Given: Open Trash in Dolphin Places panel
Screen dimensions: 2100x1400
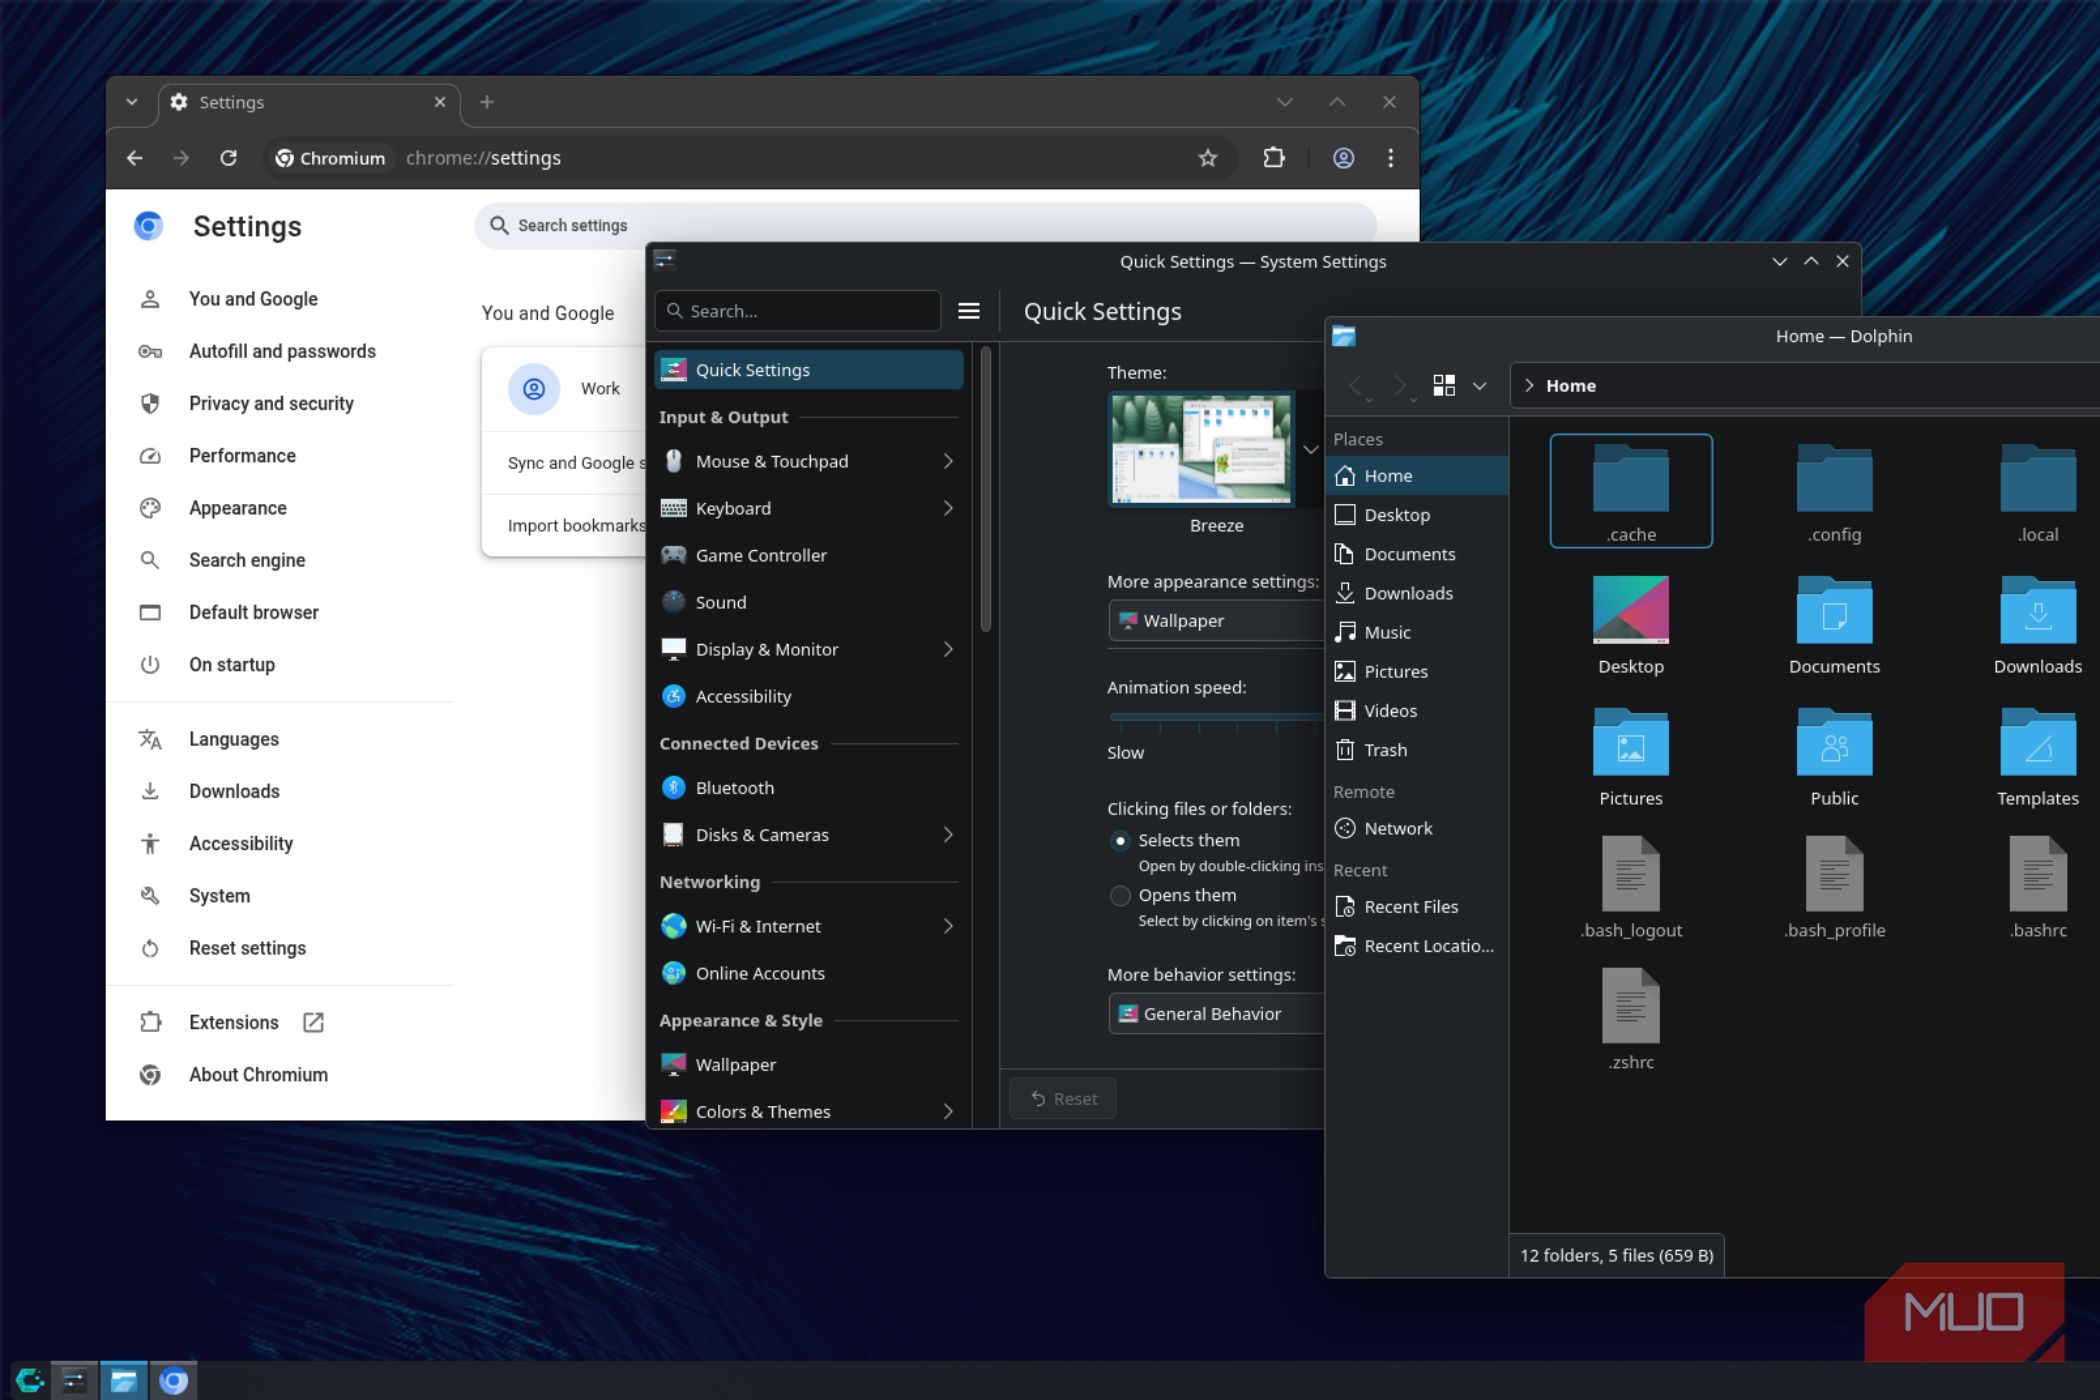Looking at the screenshot, I should 1417,750.
